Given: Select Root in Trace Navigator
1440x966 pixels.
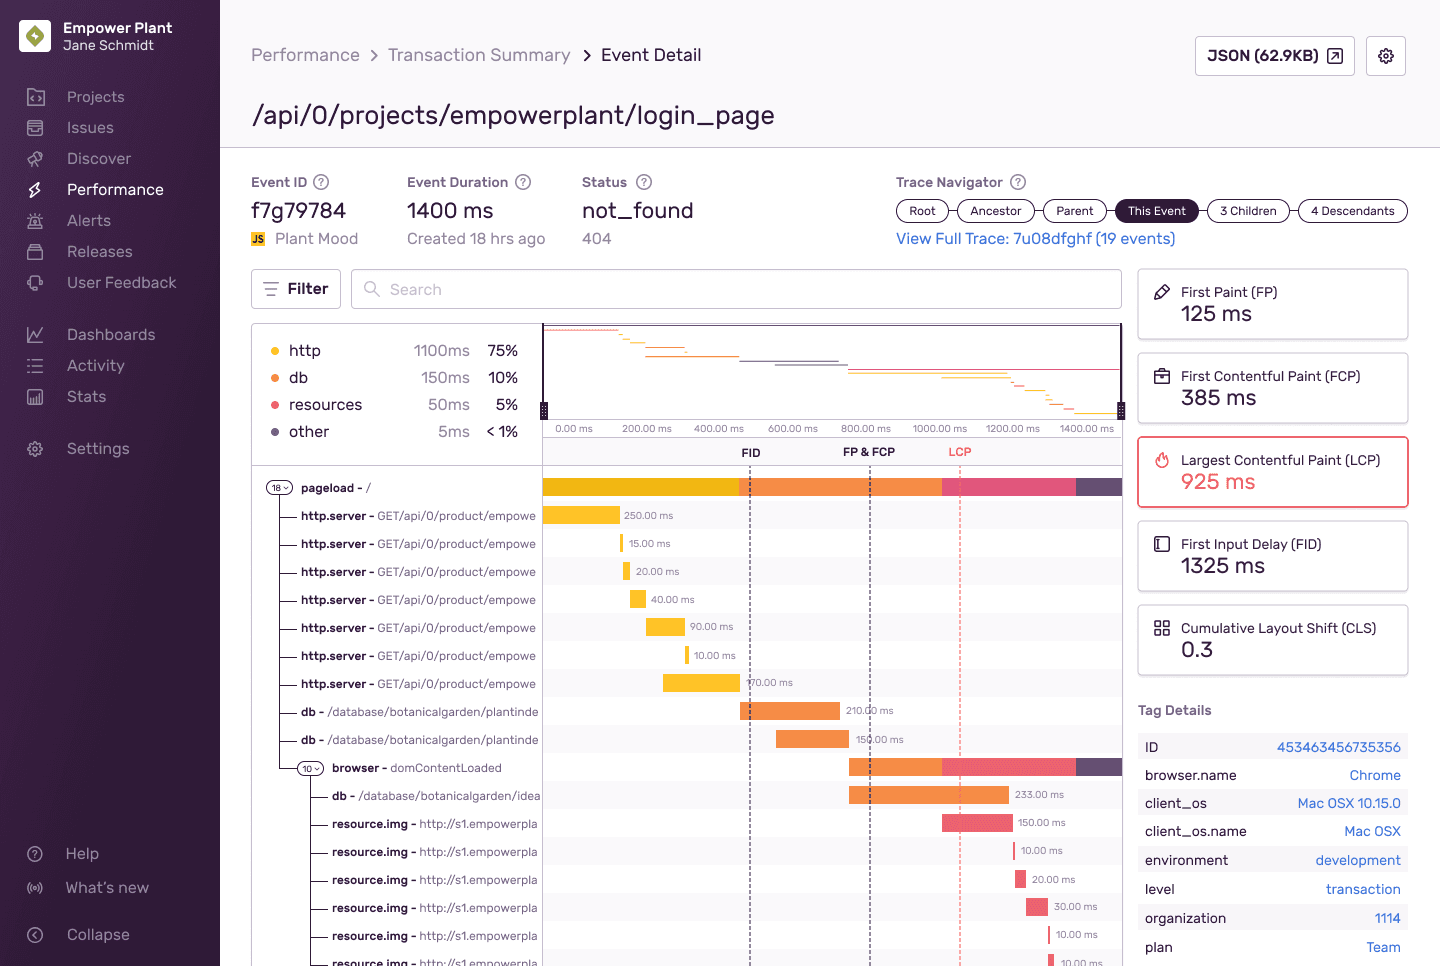Looking at the screenshot, I should 922,211.
